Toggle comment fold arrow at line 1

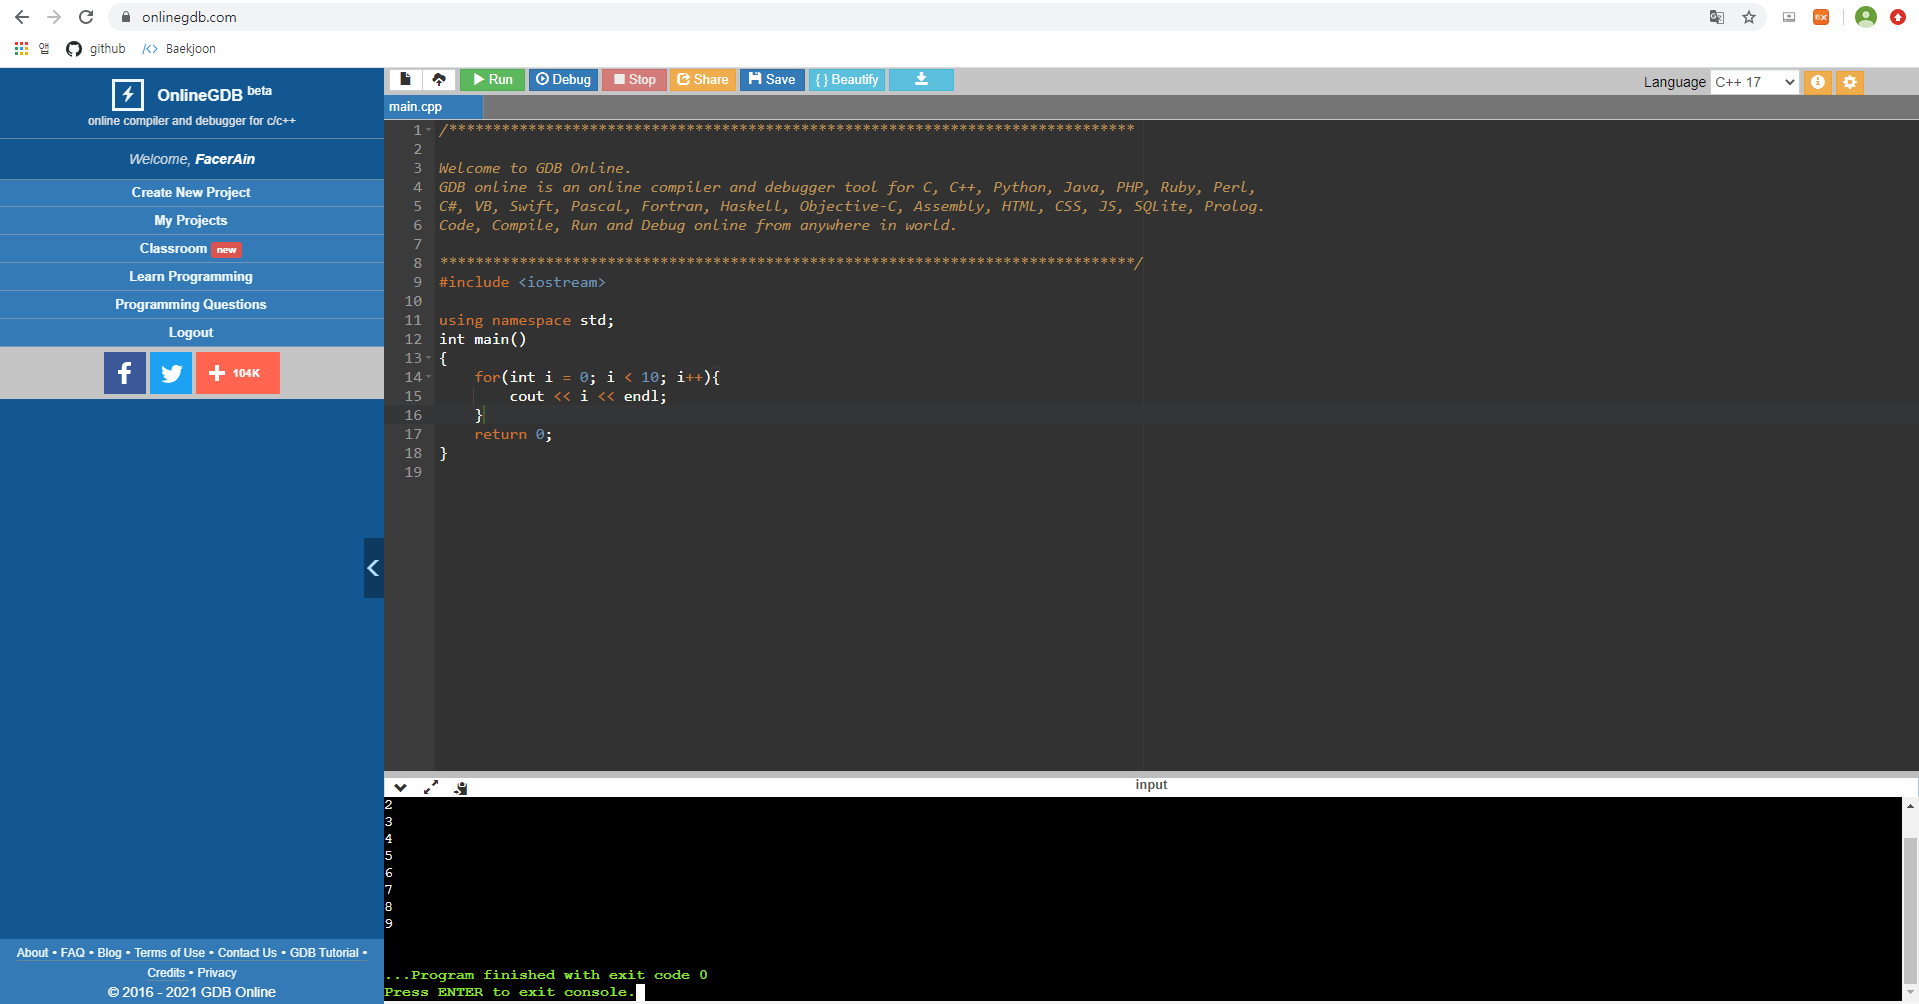click(x=429, y=130)
